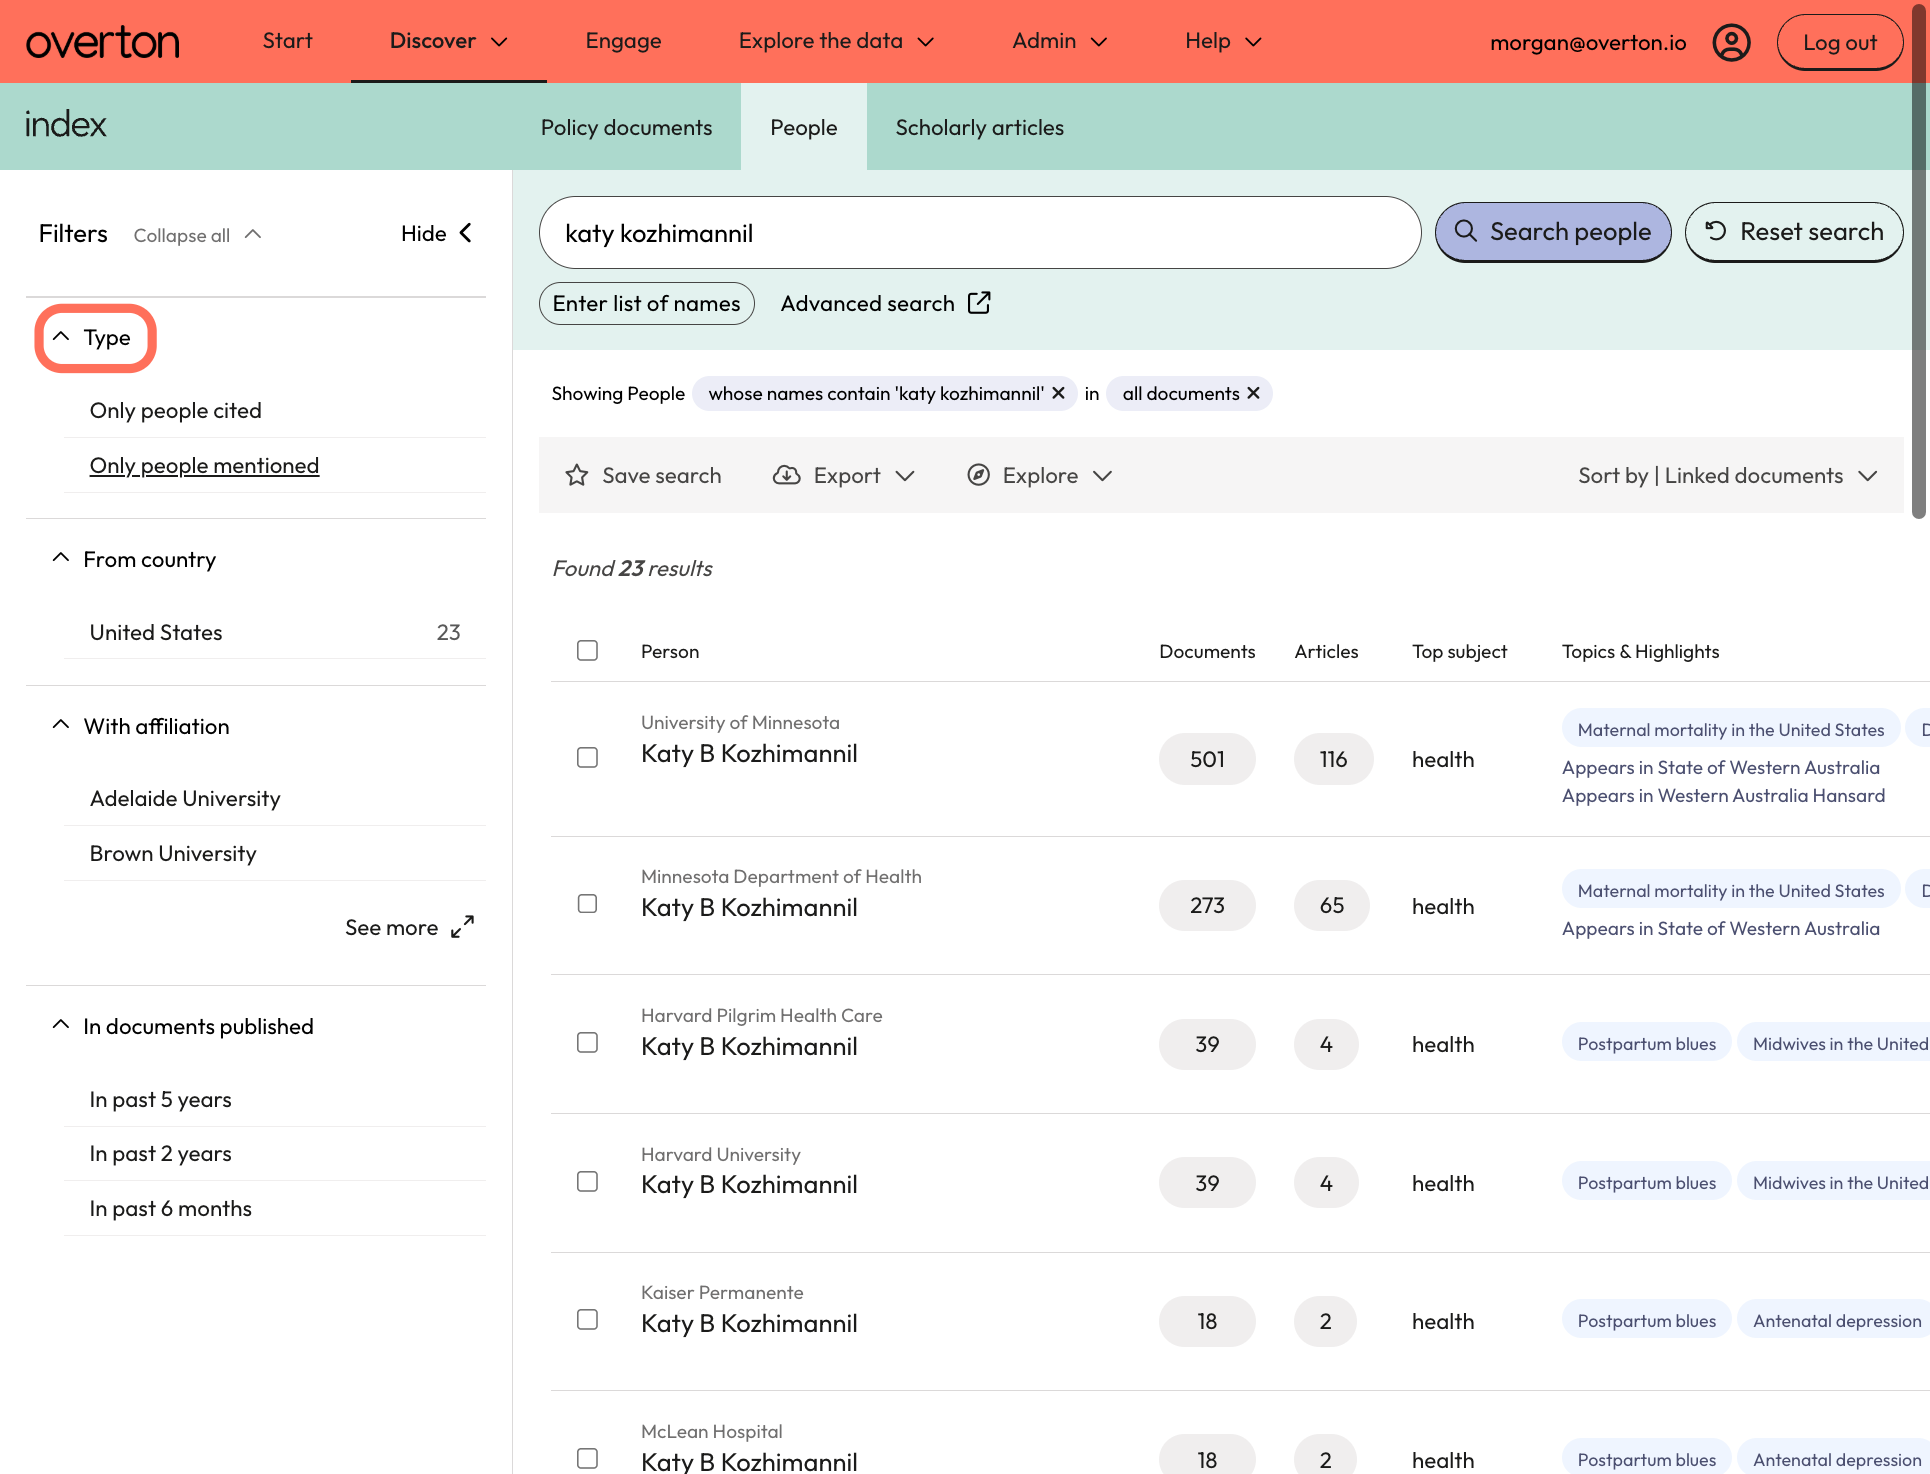Switch to the Policy documents tab
Viewport: 1930px width, 1474px height.
click(626, 127)
